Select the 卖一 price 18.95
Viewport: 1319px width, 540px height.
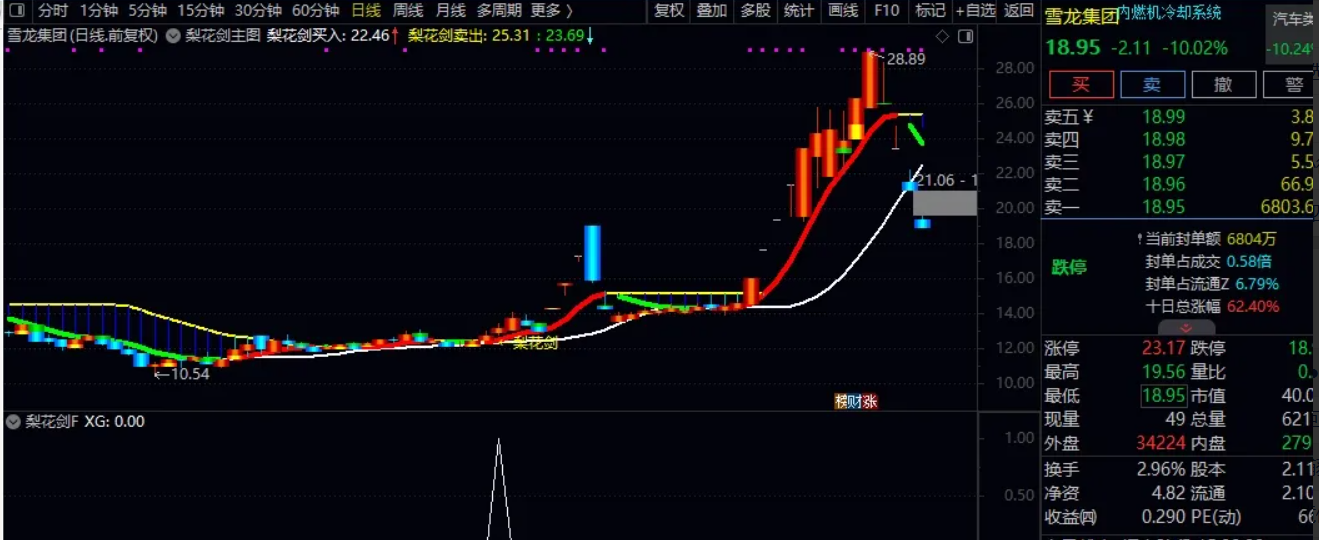[1163, 208]
